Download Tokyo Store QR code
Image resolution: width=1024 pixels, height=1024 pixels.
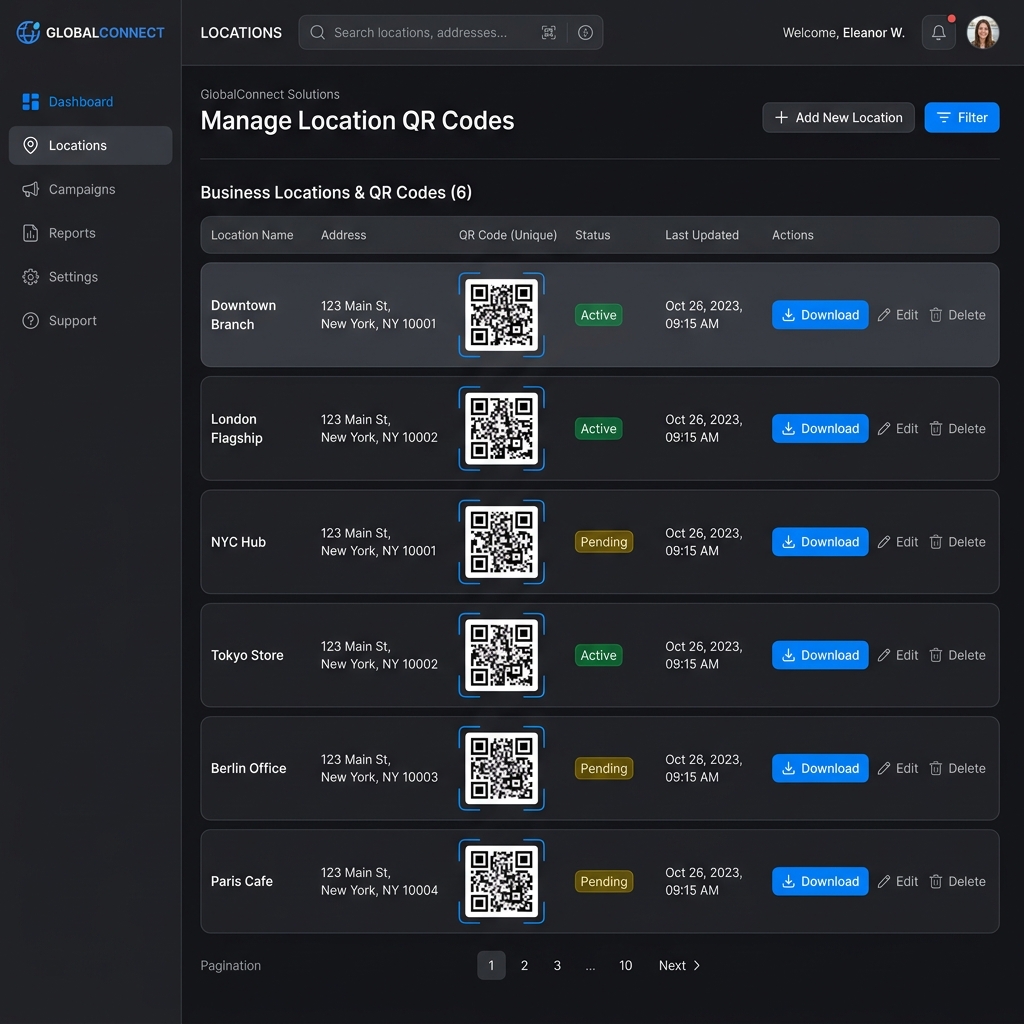click(820, 655)
